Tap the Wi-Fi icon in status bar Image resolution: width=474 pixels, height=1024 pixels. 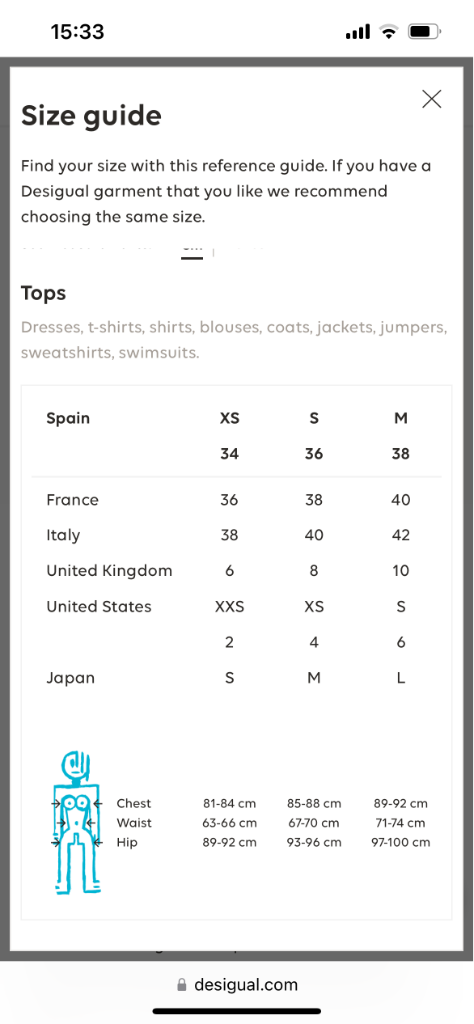(x=390, y=31)
